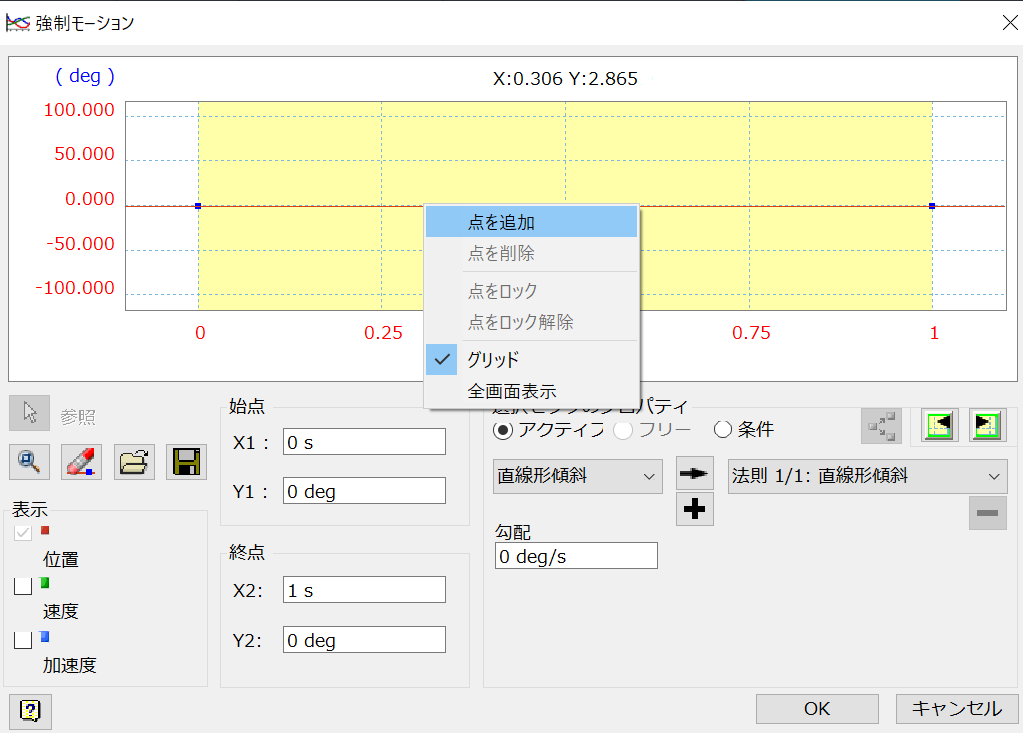Go to next sector with right-arrow icon

point(986,425)
